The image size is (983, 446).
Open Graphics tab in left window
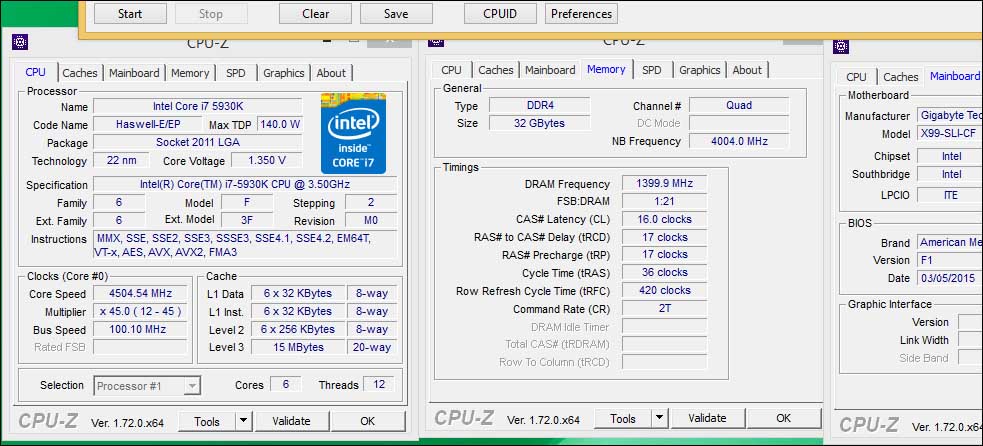coord(283,73)
